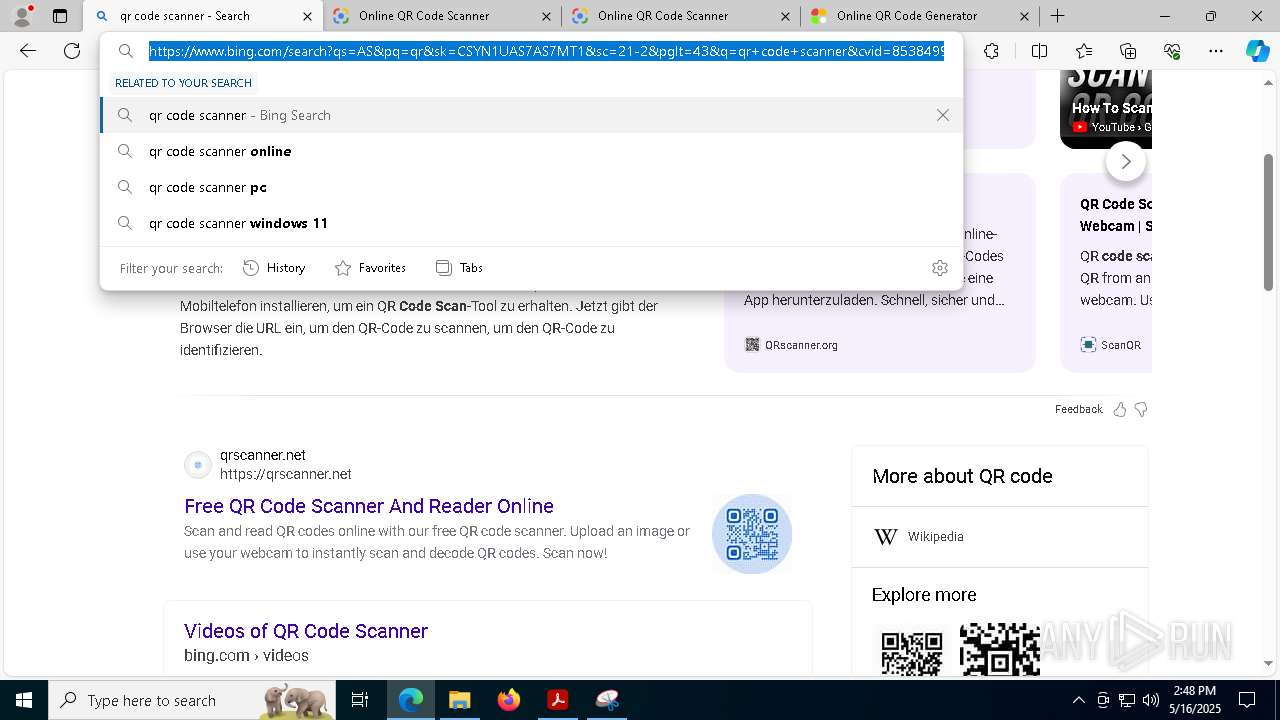The width and height of the screenshot is (1280, 720).
Task: Open ScanQR source link
Action: click(1110, 345)
